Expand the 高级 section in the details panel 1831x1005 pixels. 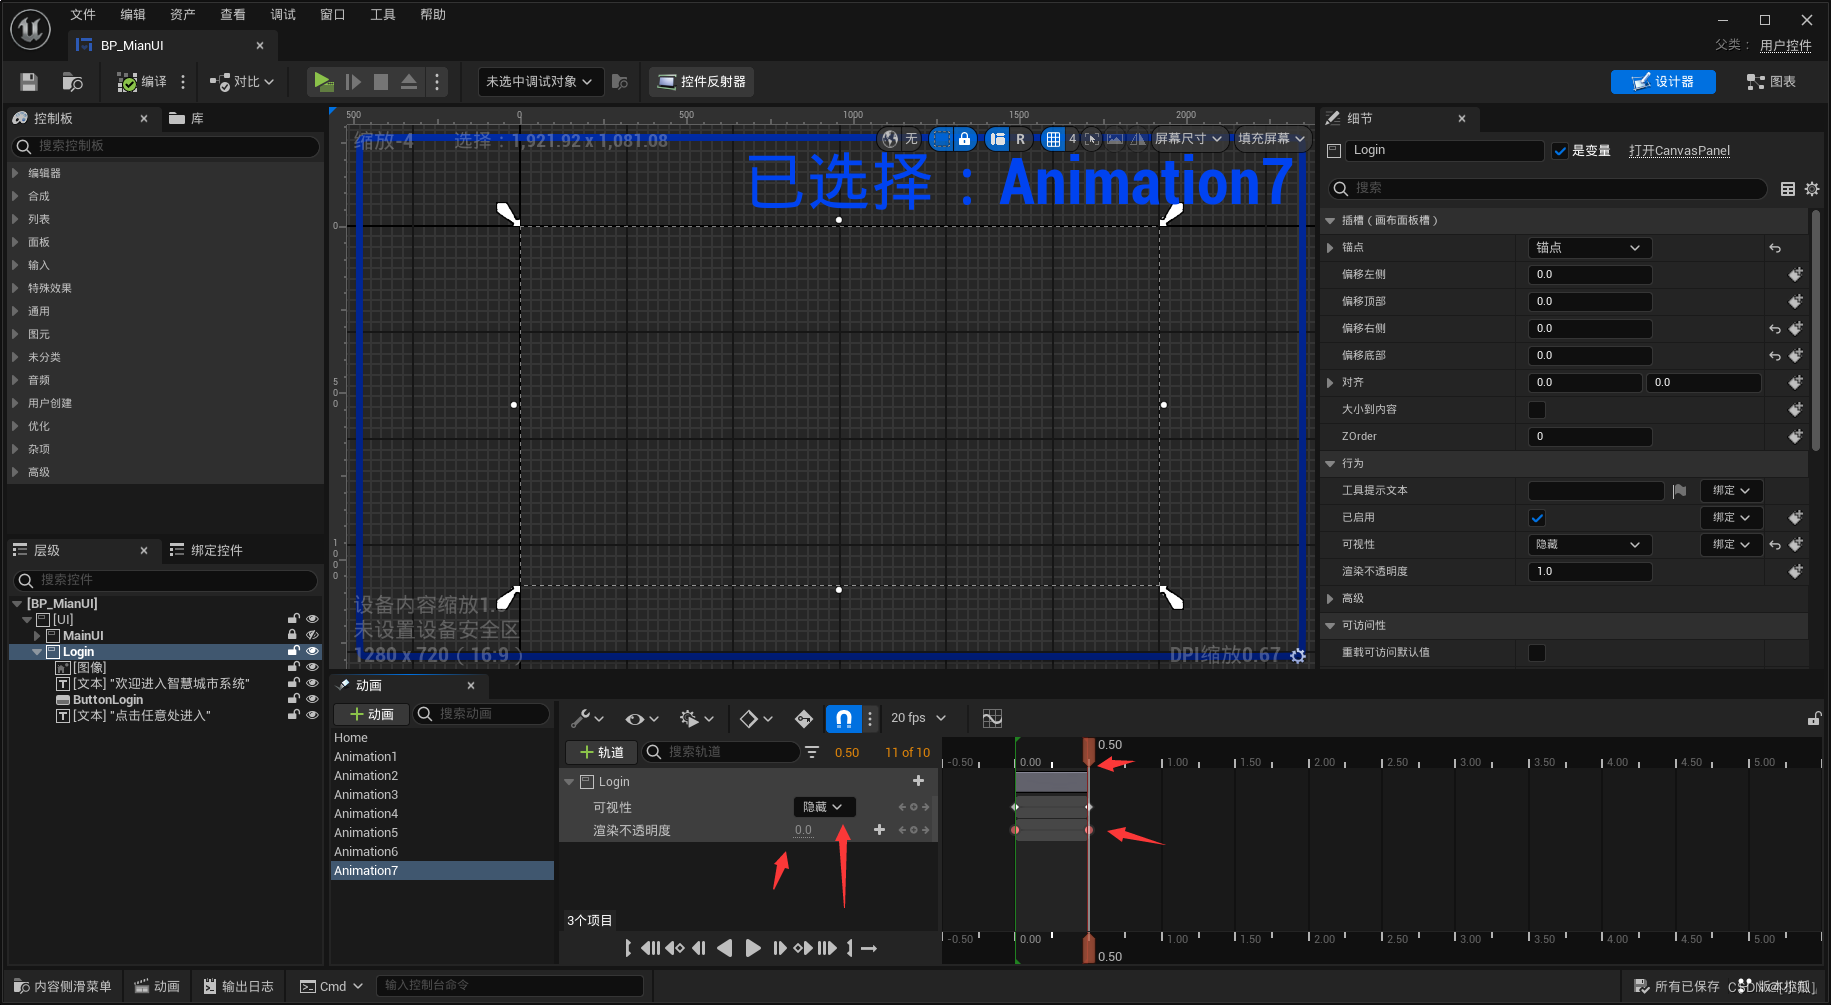point(1330,599)
